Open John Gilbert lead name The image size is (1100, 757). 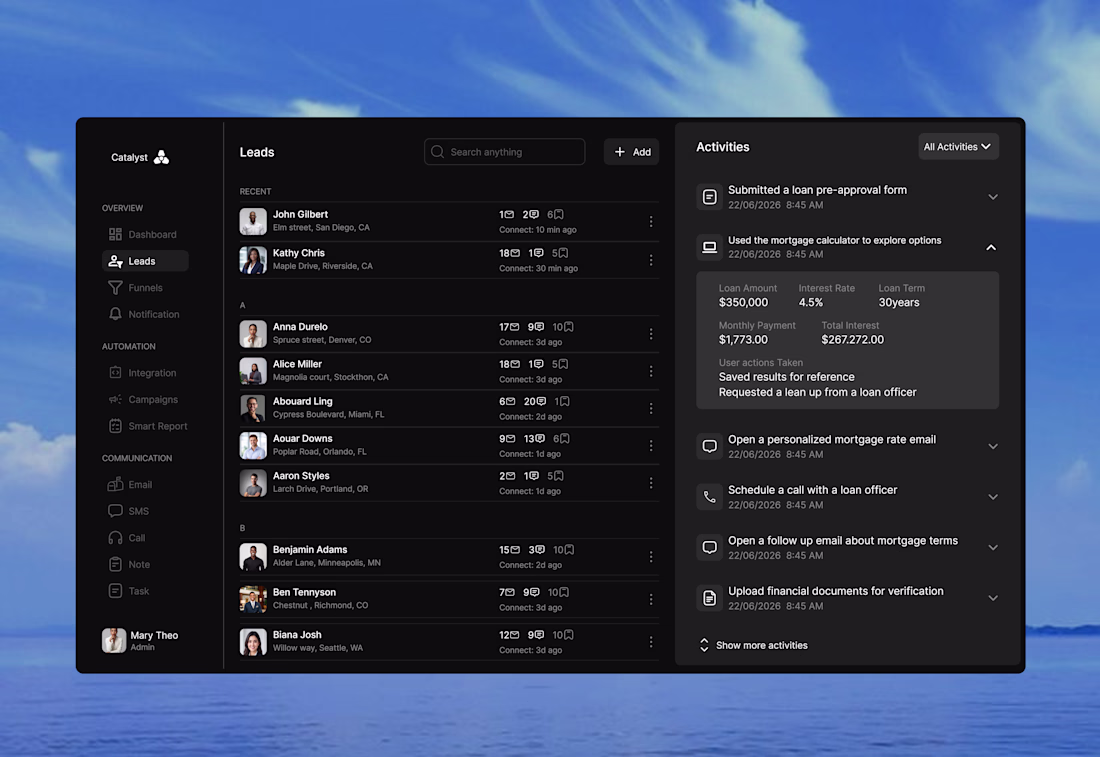tap(300, 214)
